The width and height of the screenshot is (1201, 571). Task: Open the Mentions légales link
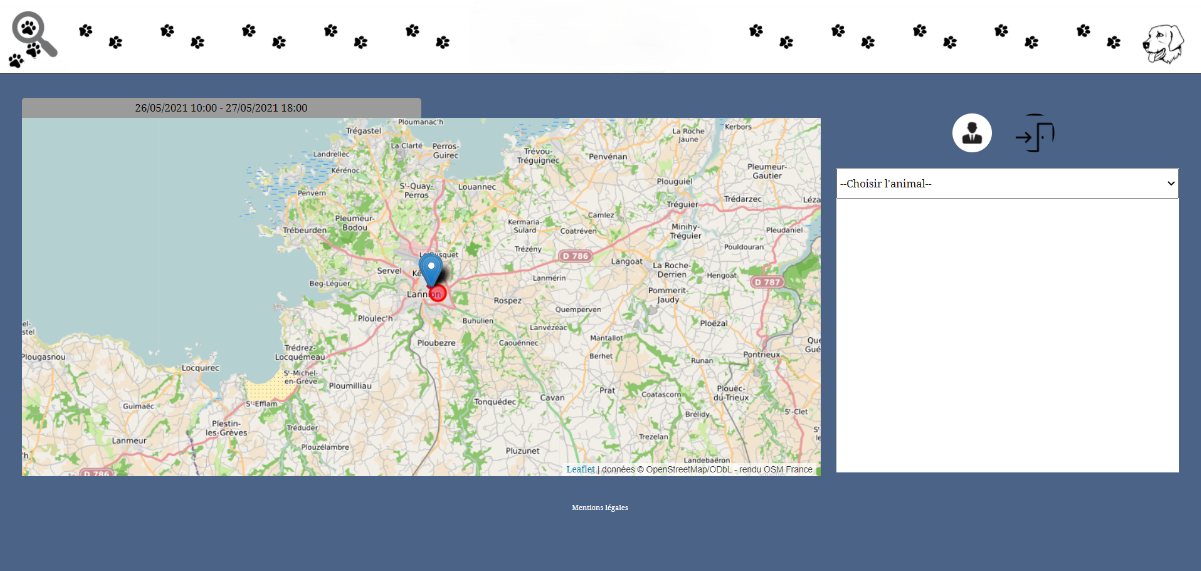600,507
